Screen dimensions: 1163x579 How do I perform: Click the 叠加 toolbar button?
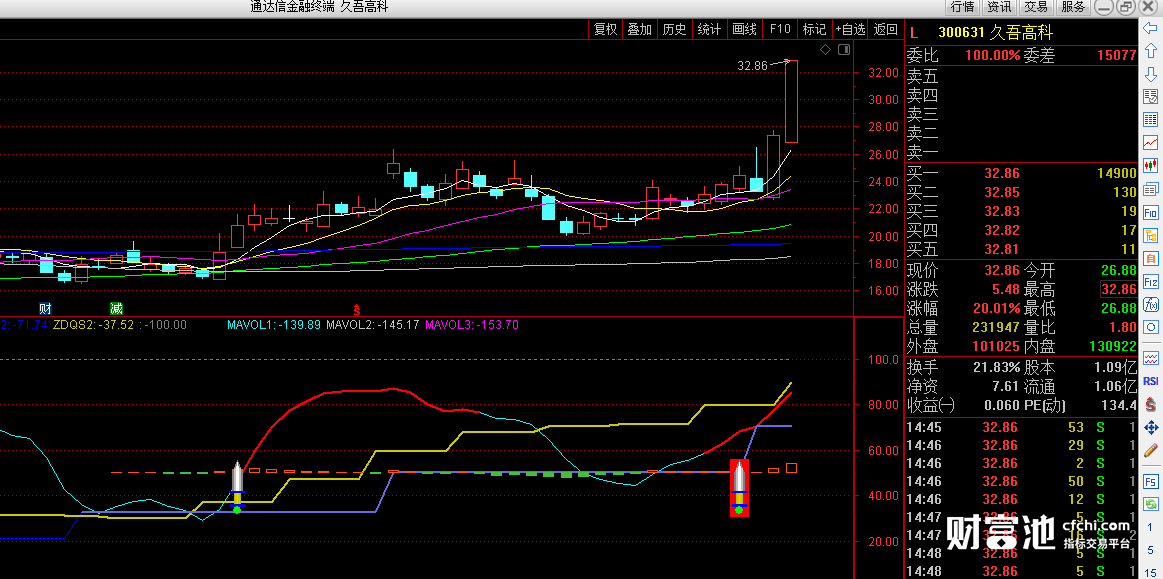click(x=640, y=29)
